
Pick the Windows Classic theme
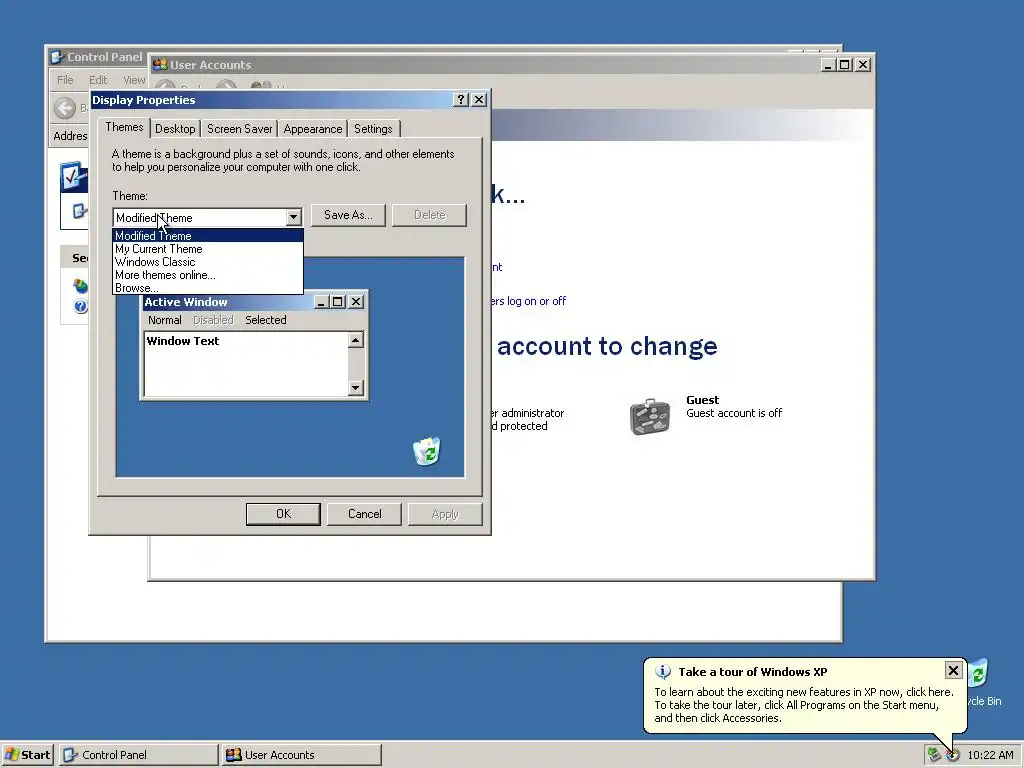tap(208, 262)
